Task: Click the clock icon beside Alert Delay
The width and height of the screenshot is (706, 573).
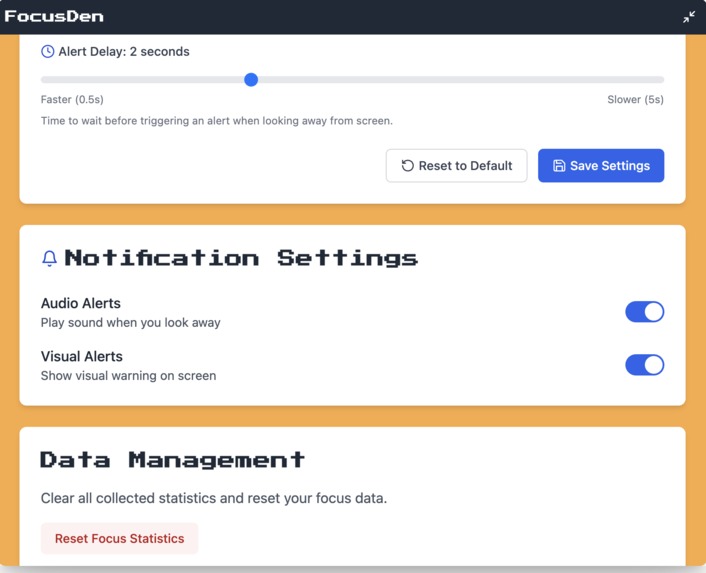Action: click(48, 52)
